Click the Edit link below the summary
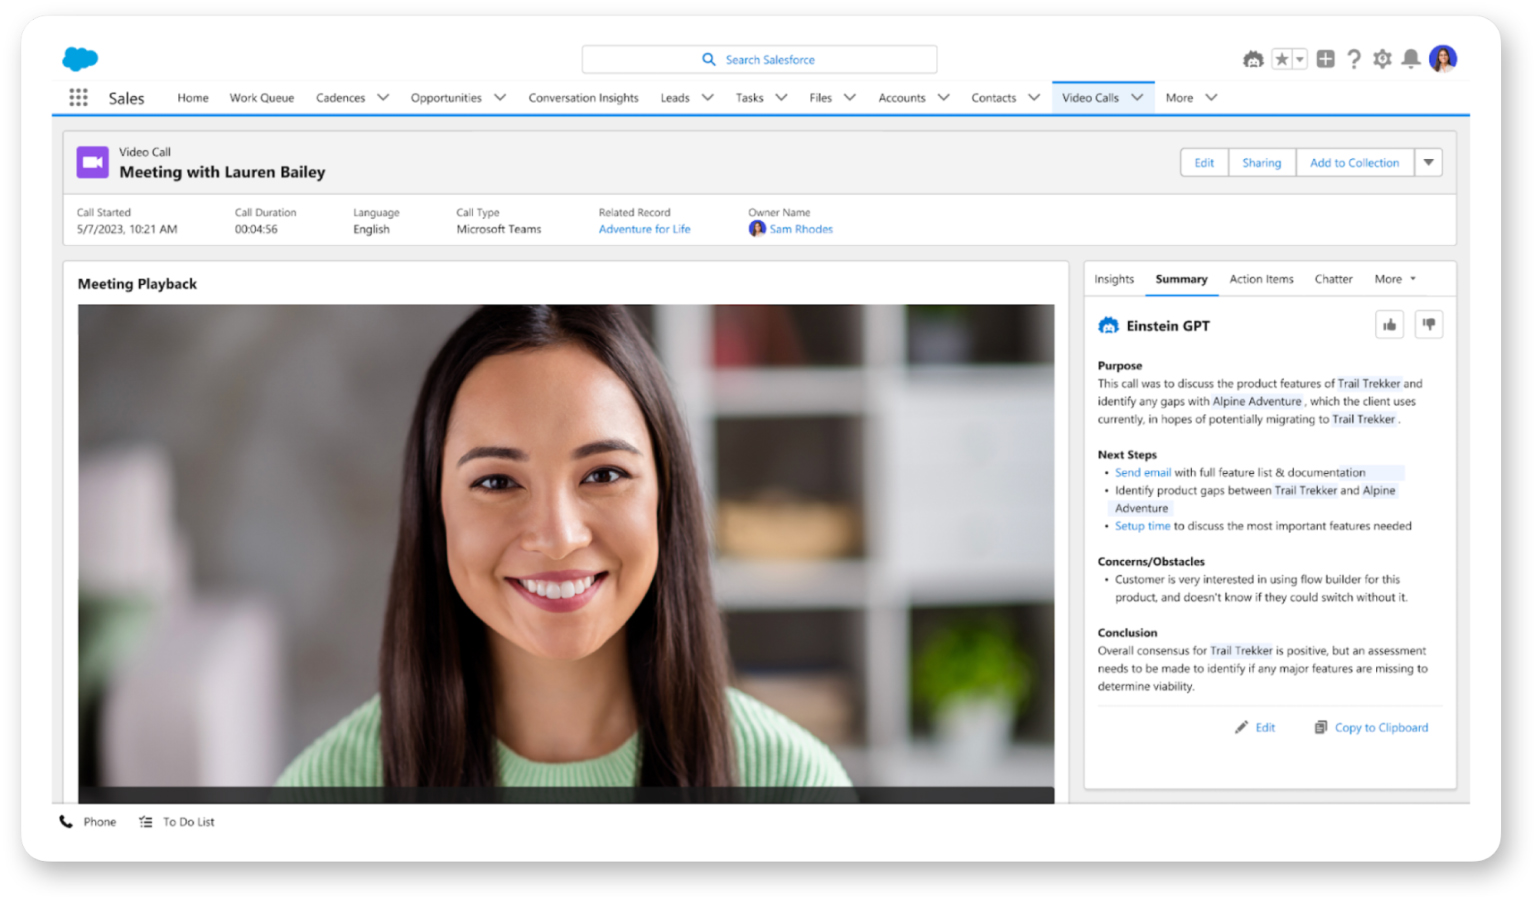The height and width of the screenshot is (901, 1535). click(x=1265, y=728)
